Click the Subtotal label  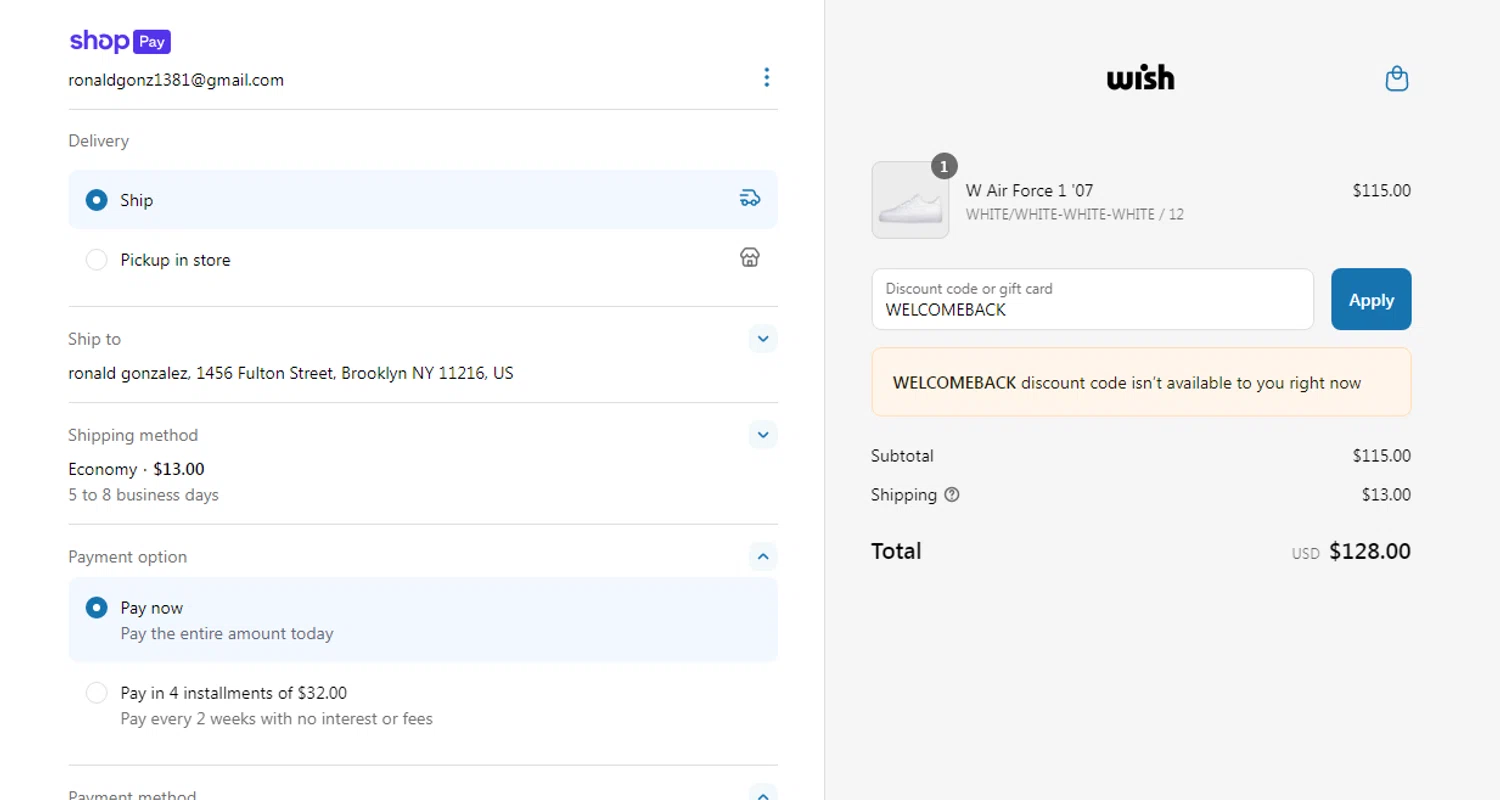coord(902,456)
